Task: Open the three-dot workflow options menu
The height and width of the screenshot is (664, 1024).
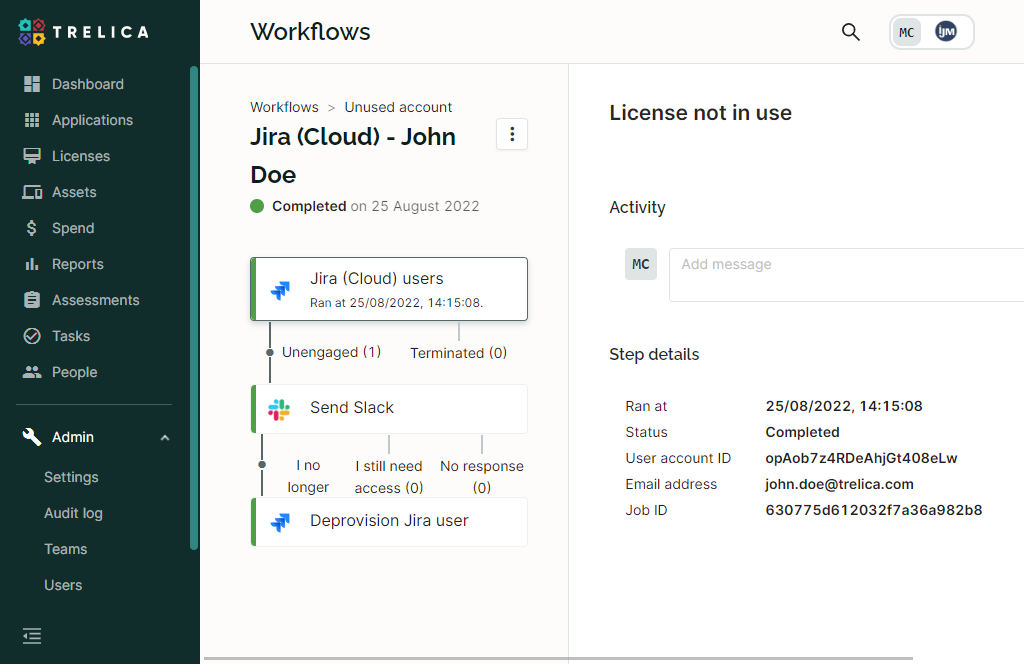Action: tap(512, 134)
